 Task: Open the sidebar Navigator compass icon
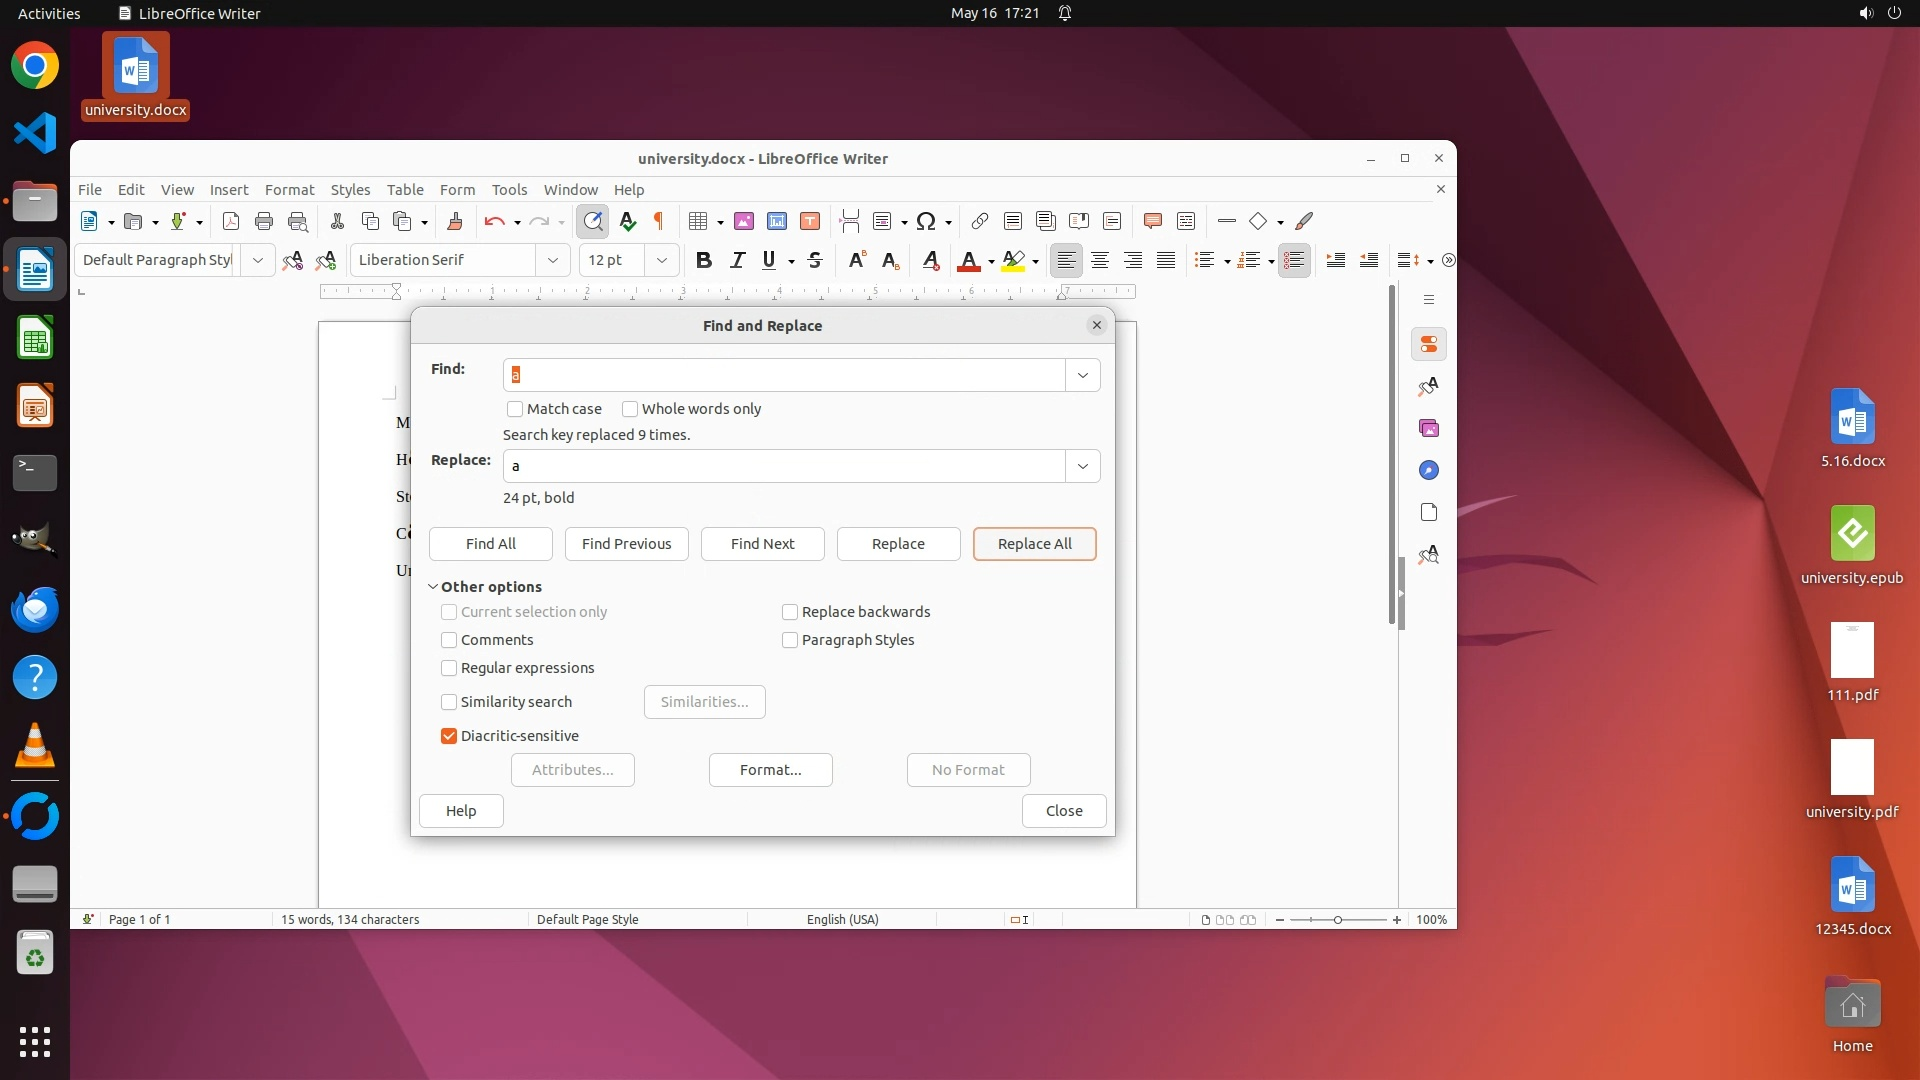1429,470
